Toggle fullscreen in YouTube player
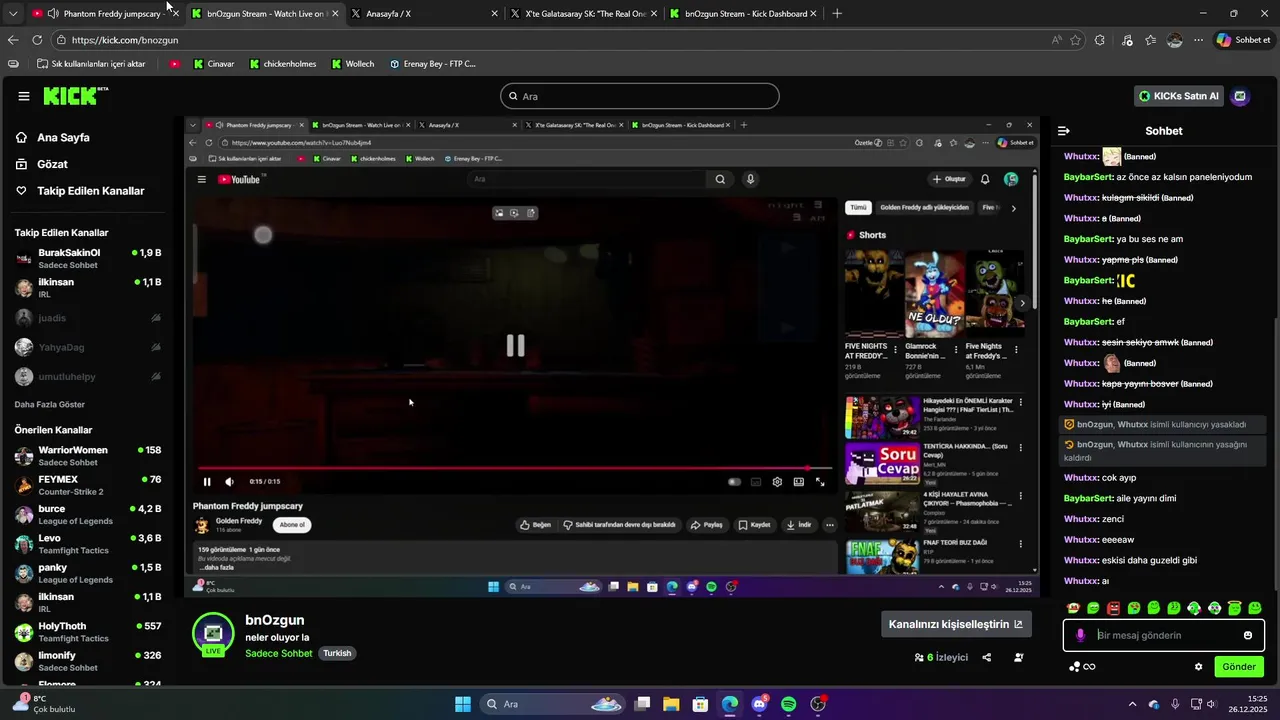The width and height of the screenshot is (1280, 720). pyautogui.click(x=820, y=482)
